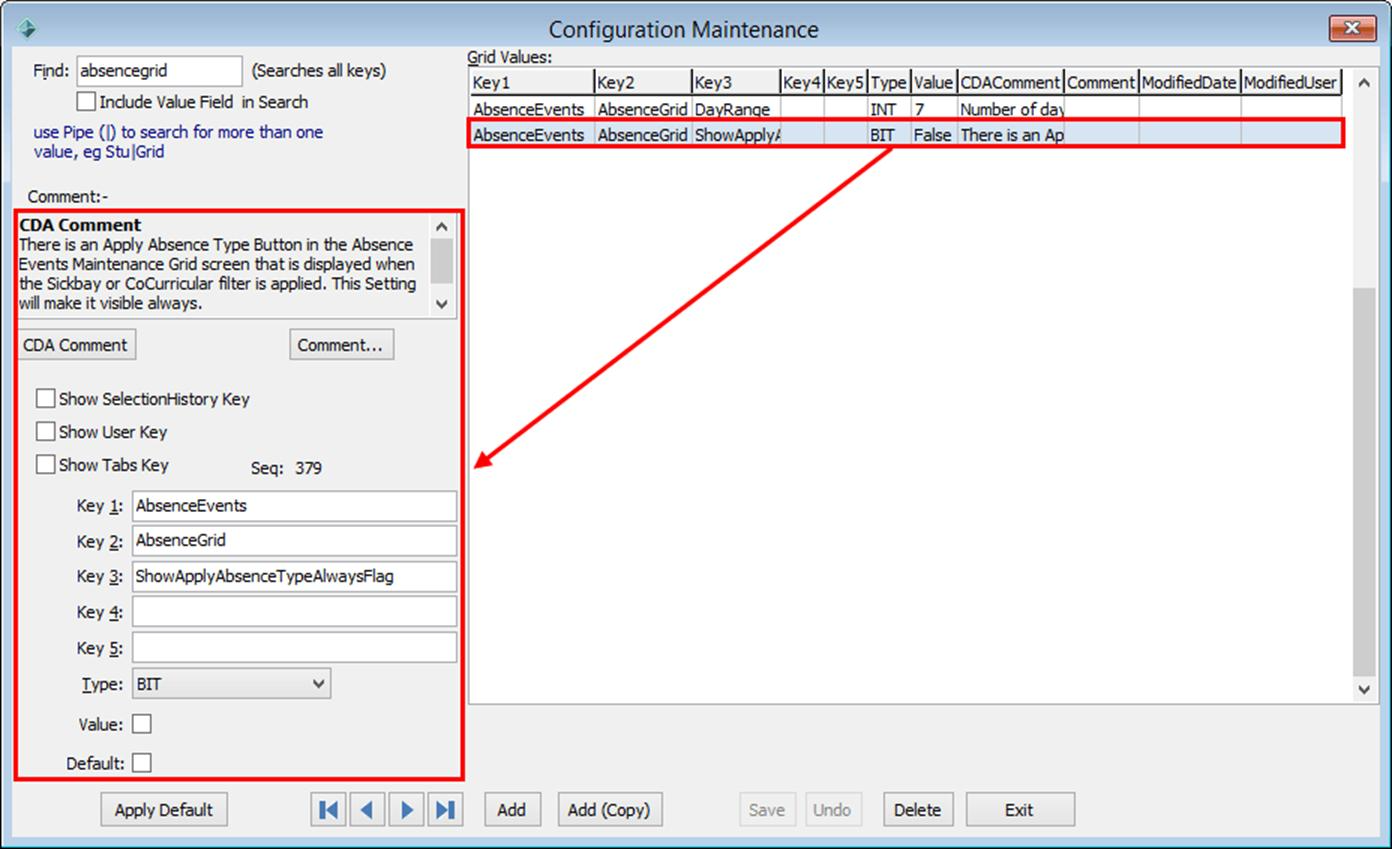Select the Key3 column header
The width and height of the screenshot is (1392, 849).
click(735, 83)
